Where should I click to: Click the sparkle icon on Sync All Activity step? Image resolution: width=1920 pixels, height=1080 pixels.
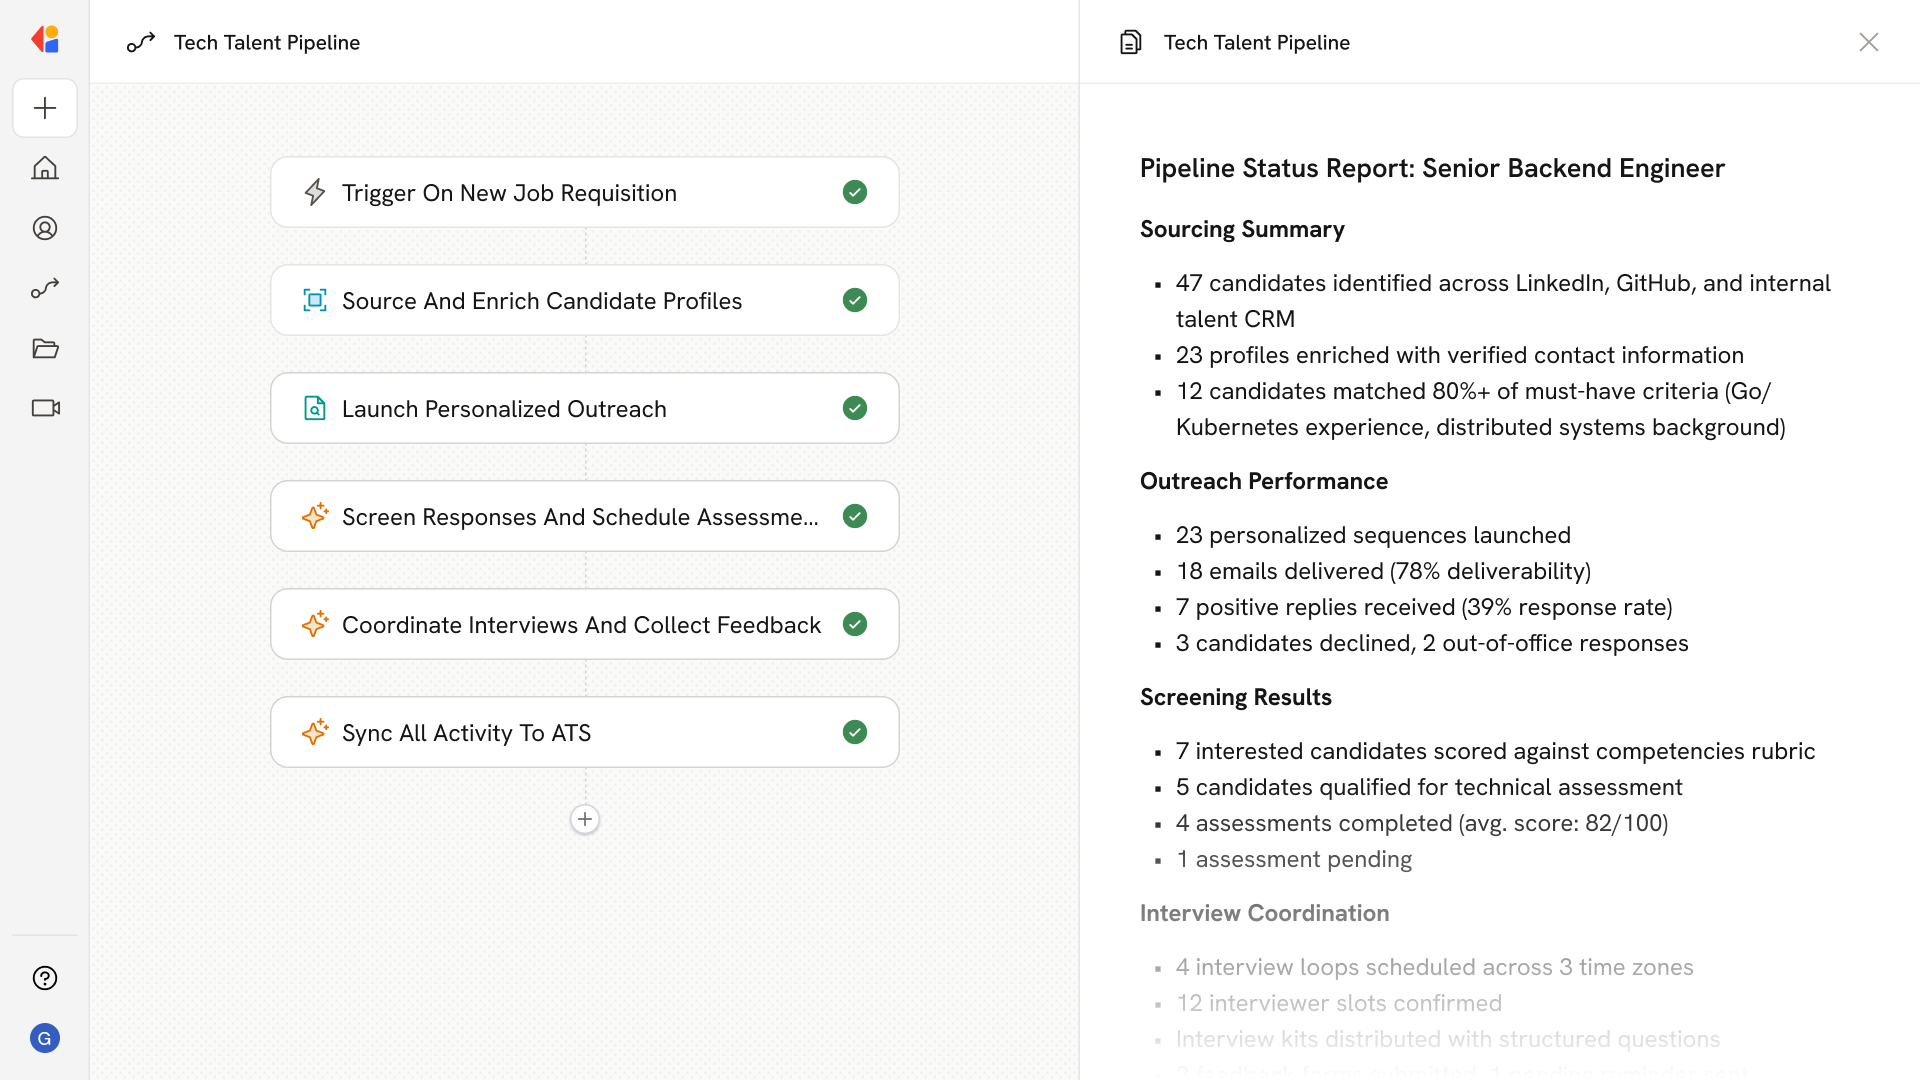315,732
